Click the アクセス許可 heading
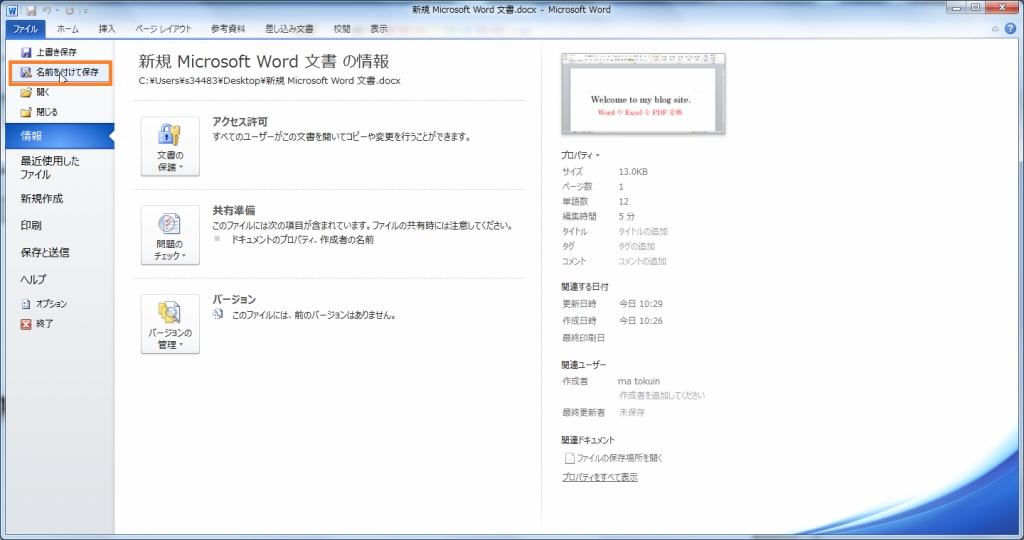Viewport: 1024px width, 540px height. tap(240, 122)
